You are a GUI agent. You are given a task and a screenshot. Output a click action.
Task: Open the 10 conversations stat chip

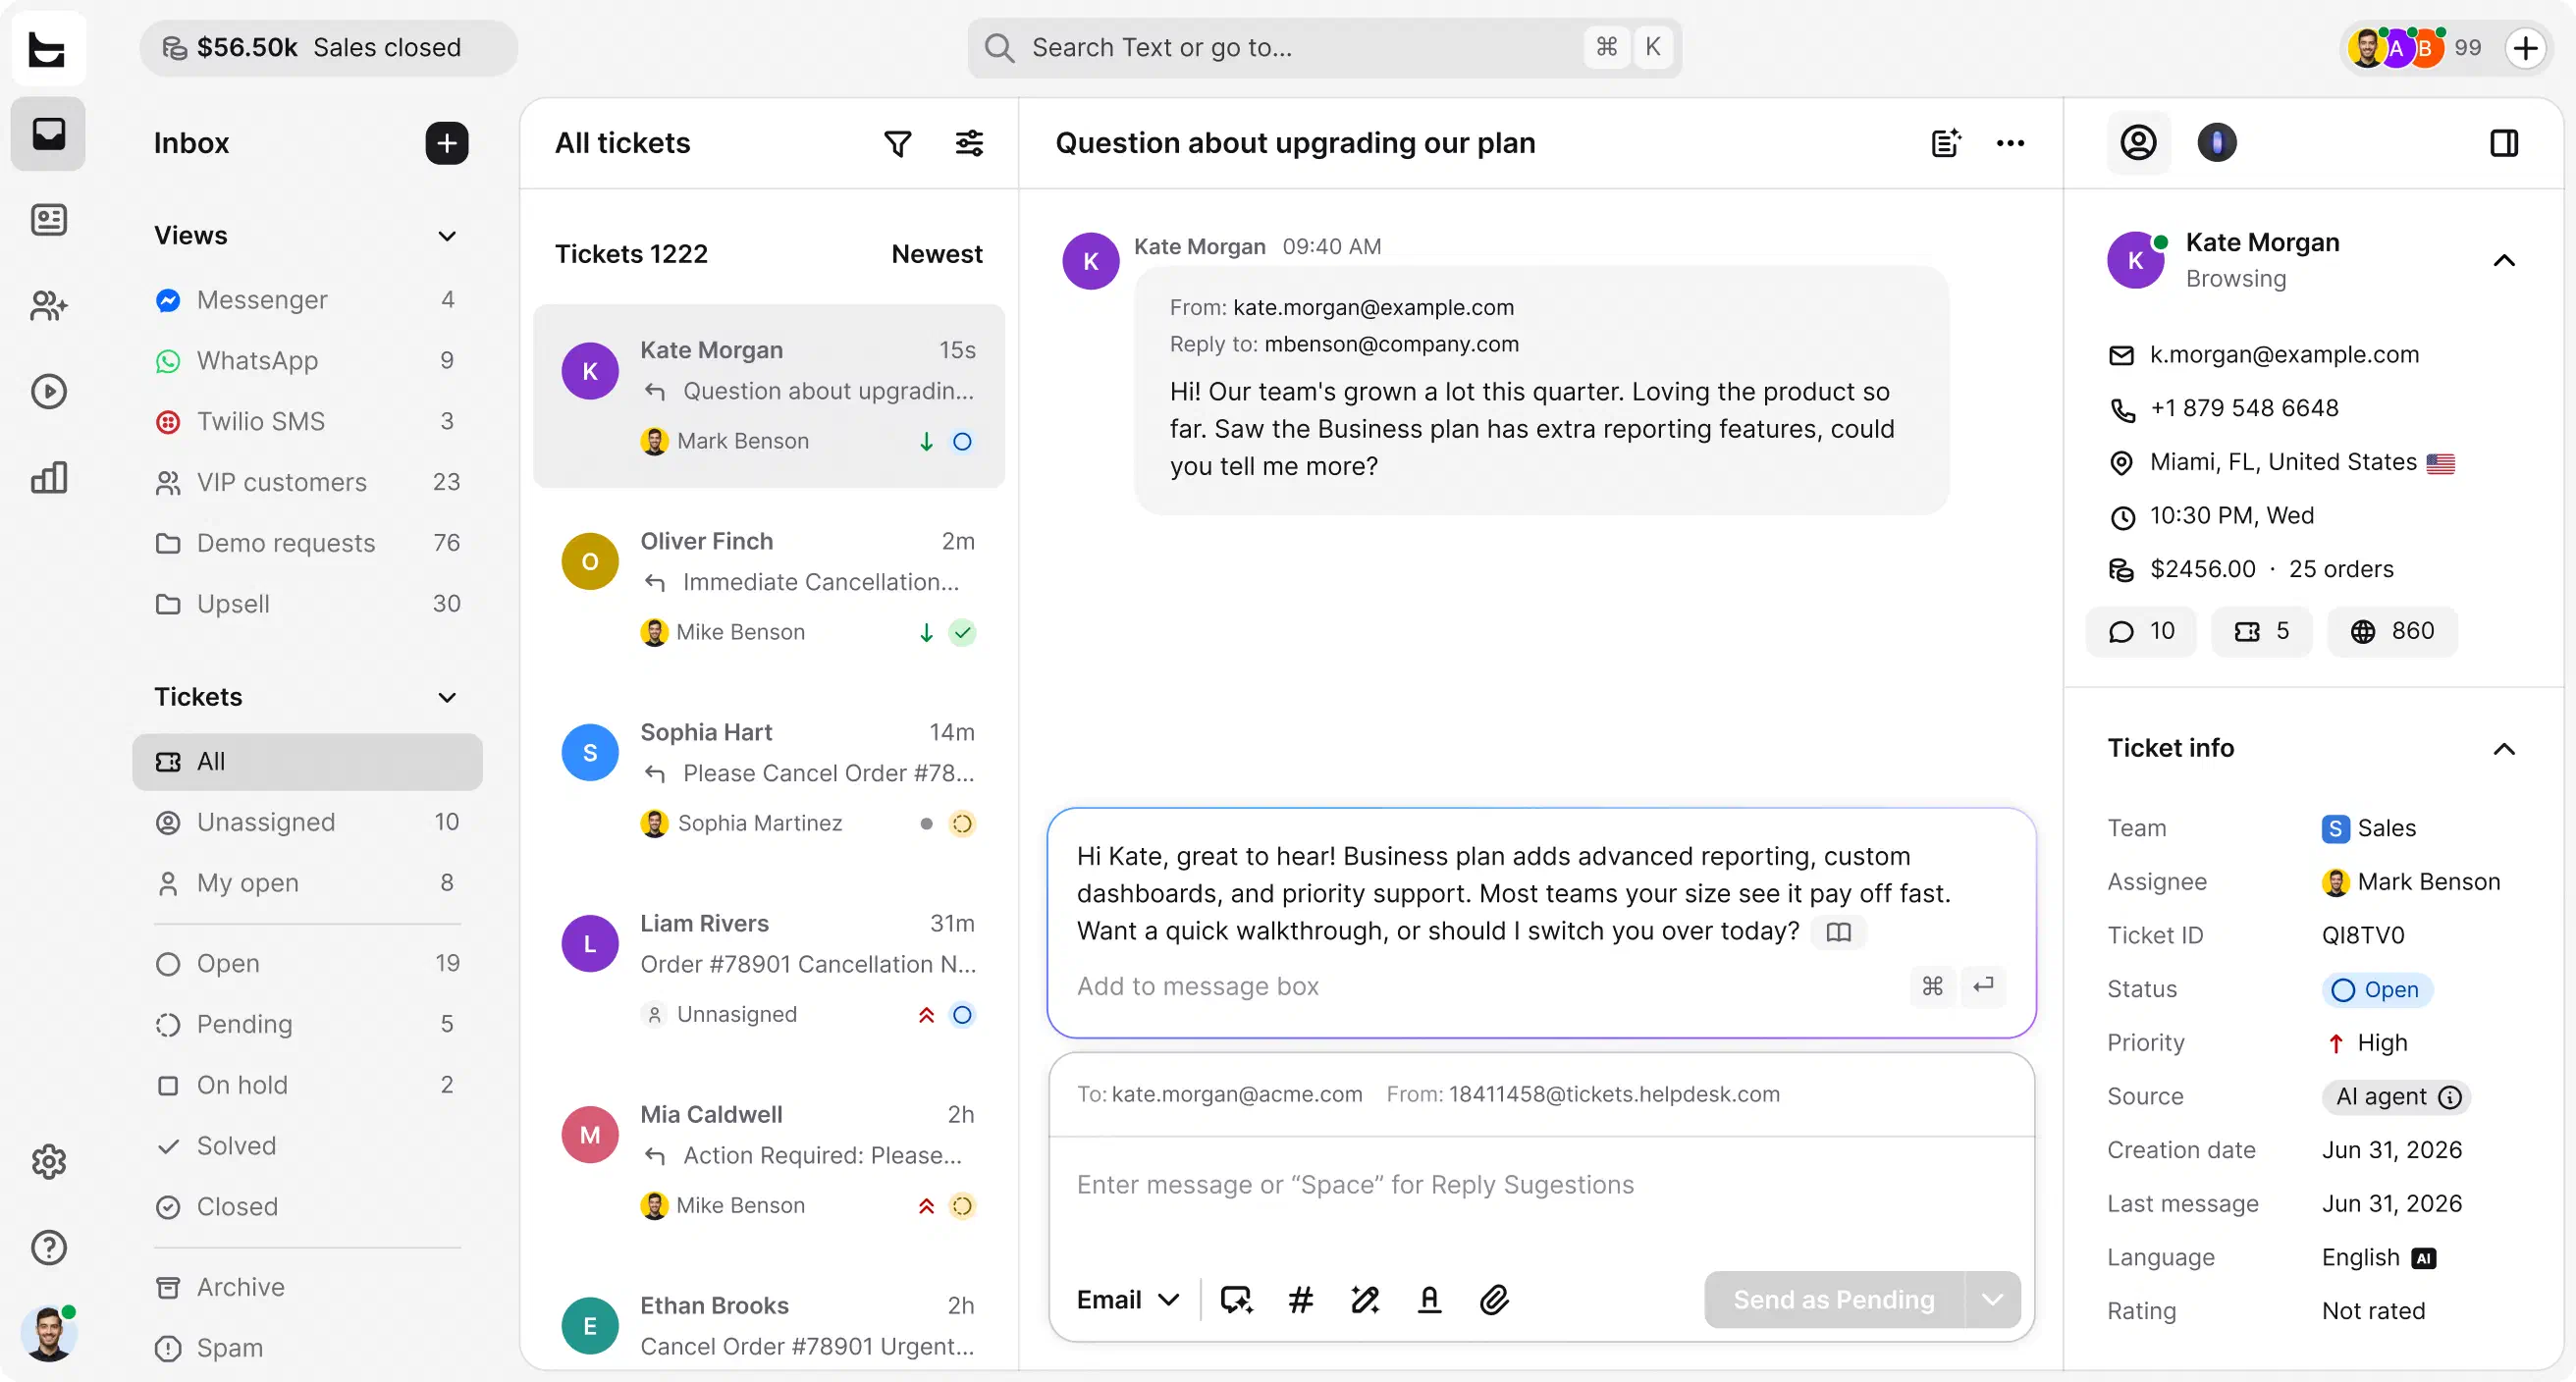[x=2140, y=632]
